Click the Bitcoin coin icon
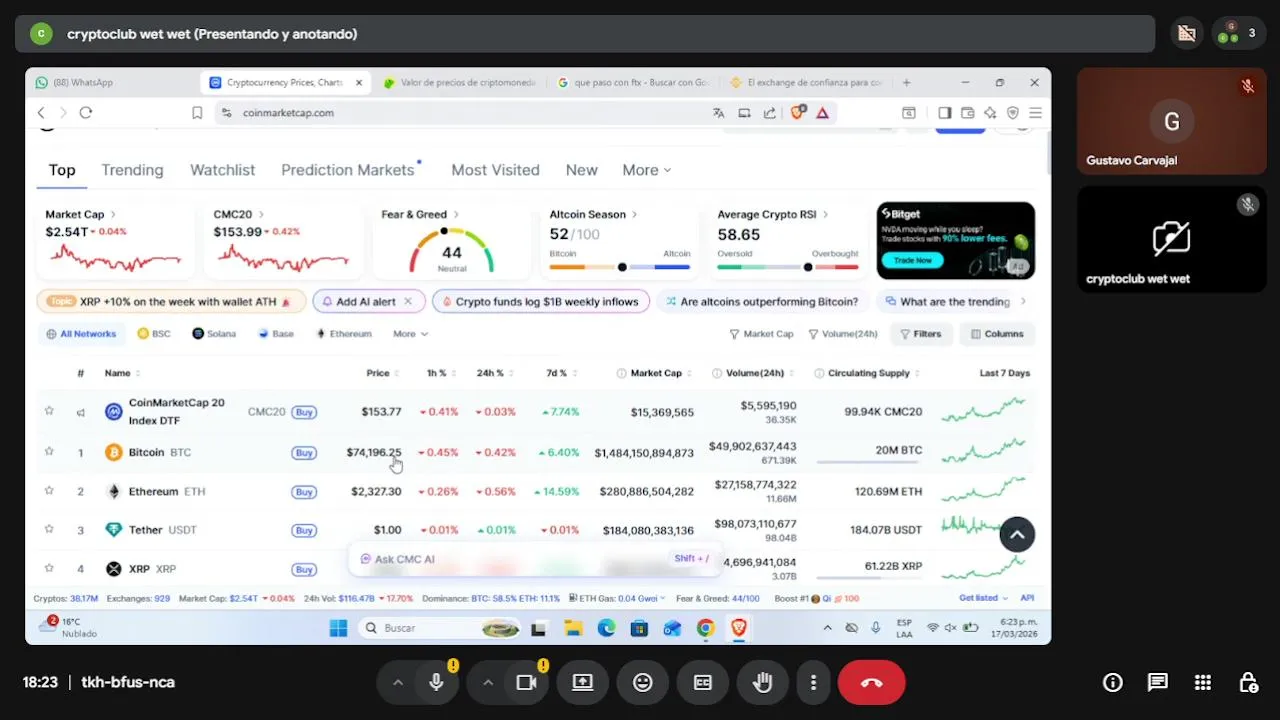1280x720 pixels. click(114, 452)
